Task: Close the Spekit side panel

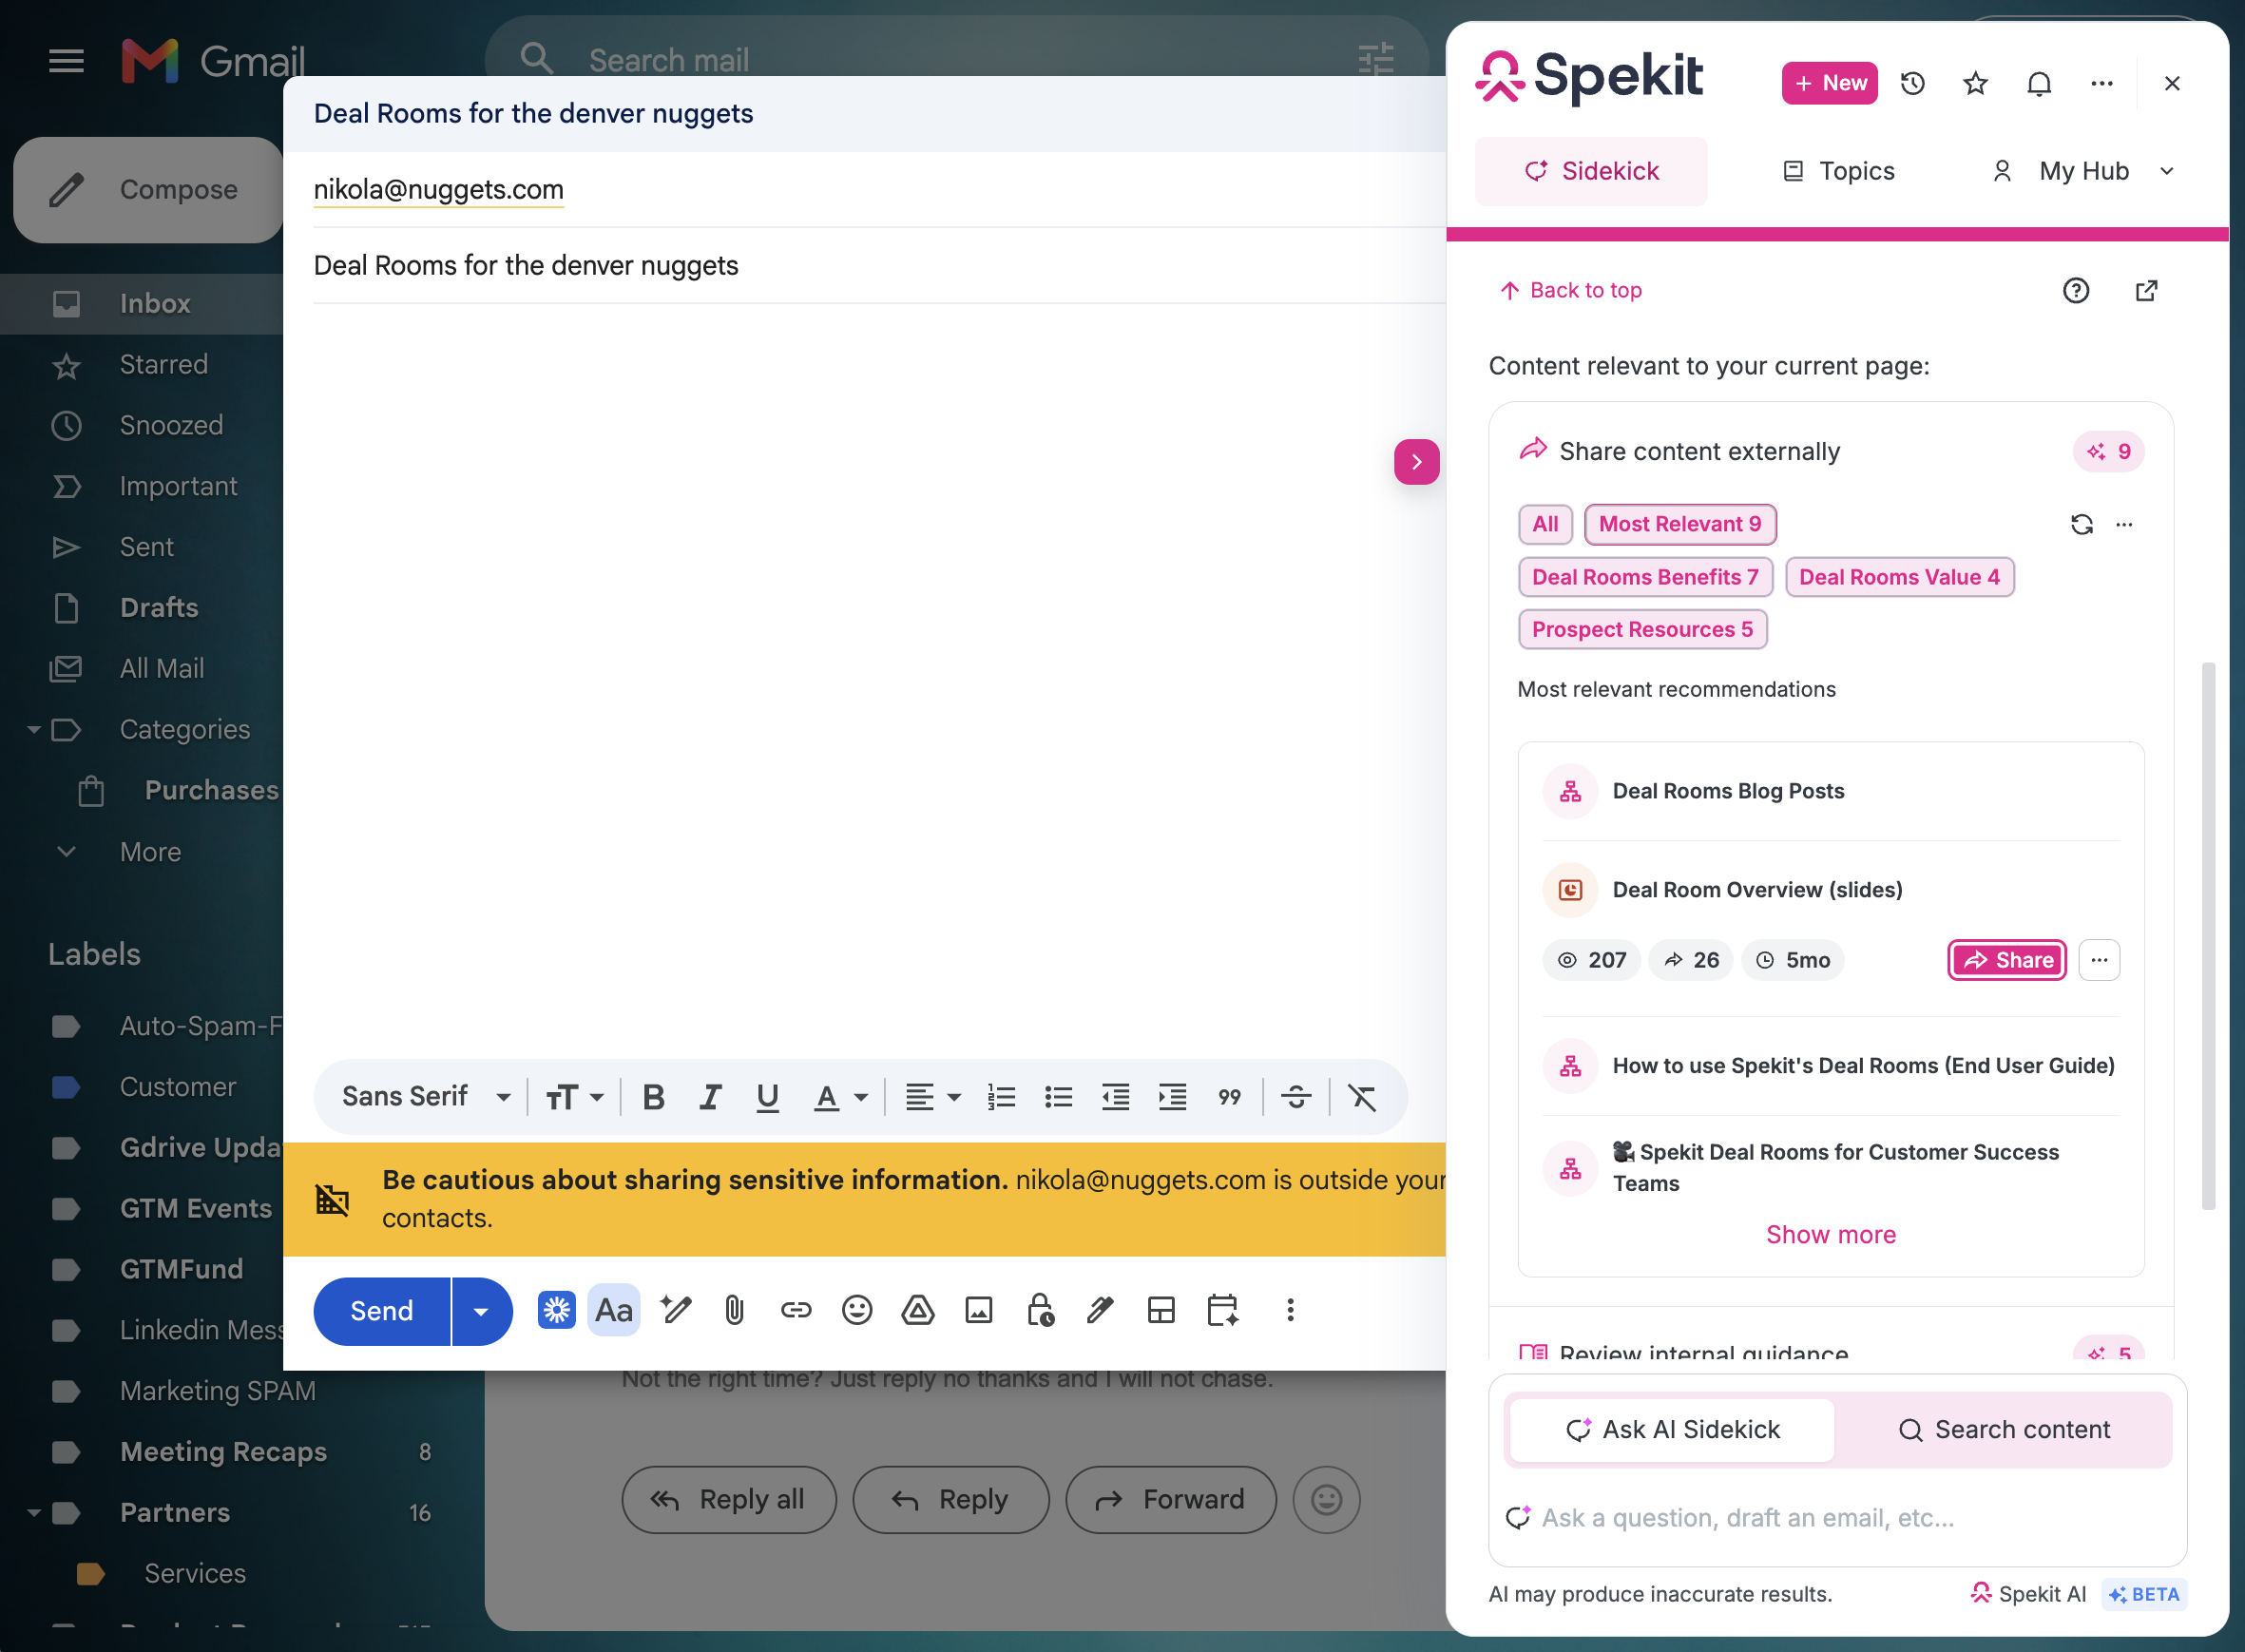Action: [2172, 83]
